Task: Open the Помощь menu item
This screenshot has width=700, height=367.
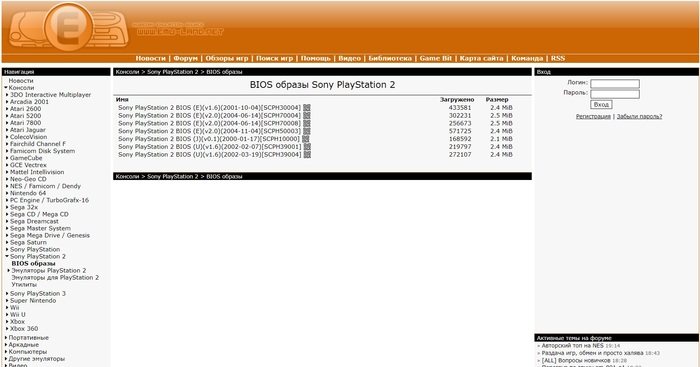Action: tap(316, 58)
